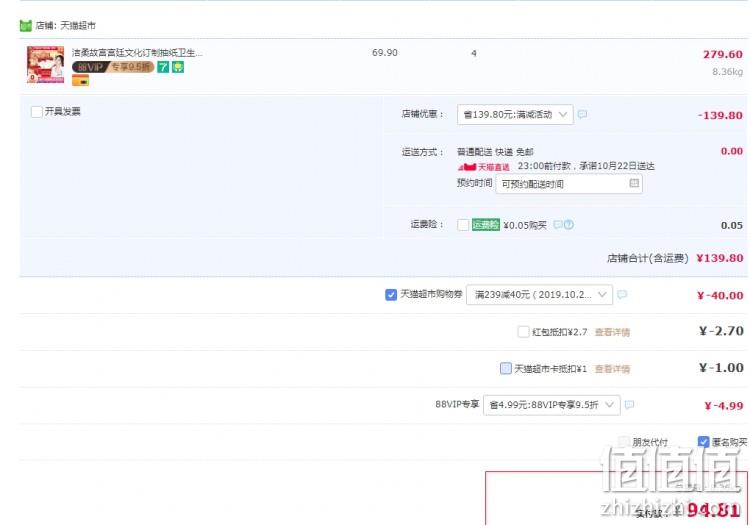This screenshot has width=750, height=525.
Task: Click the green shield guarantee icon
Action: click(x=178, y=67)
